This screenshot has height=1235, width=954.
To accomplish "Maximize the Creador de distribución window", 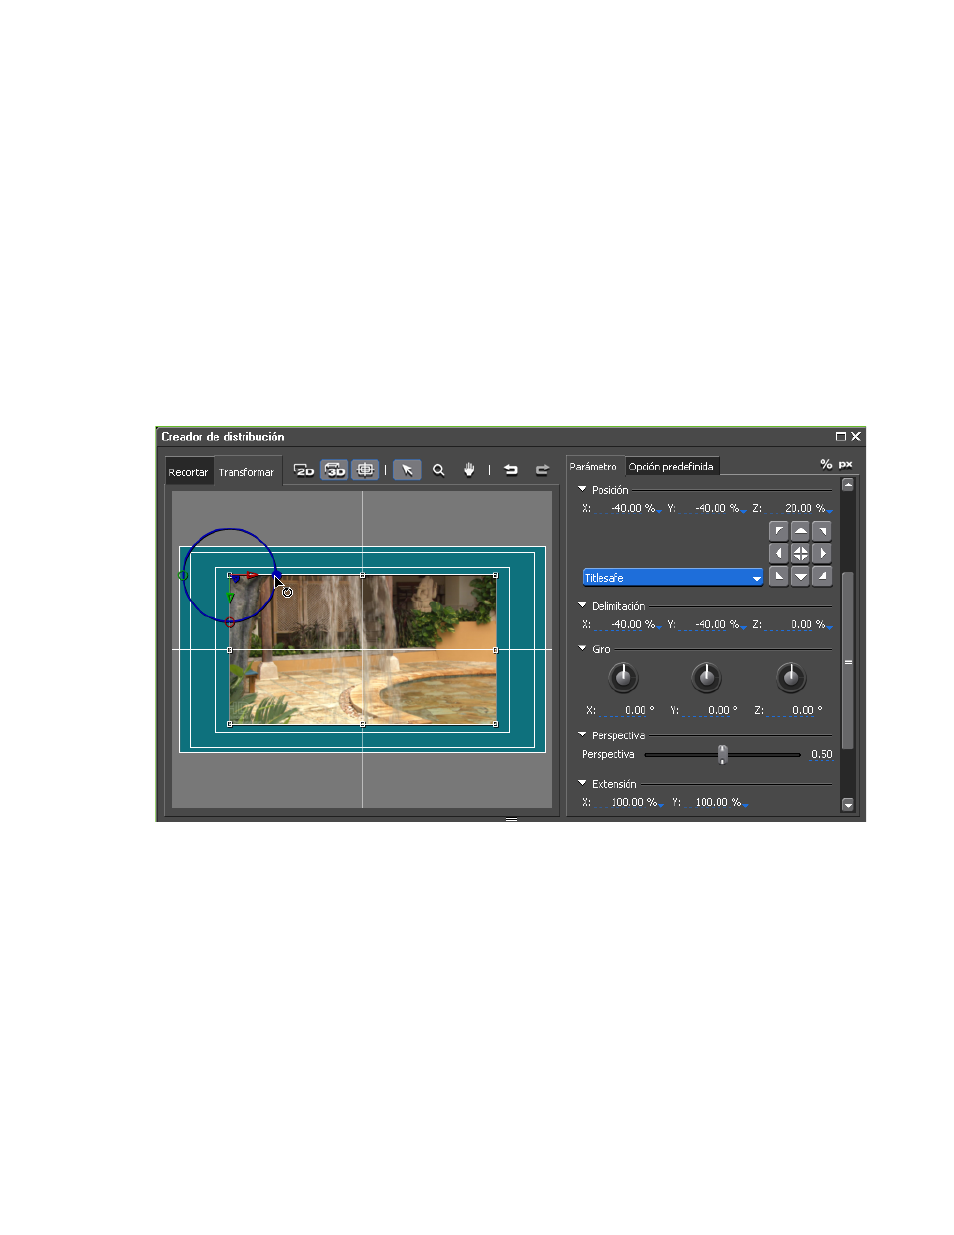I will (840, 436).
